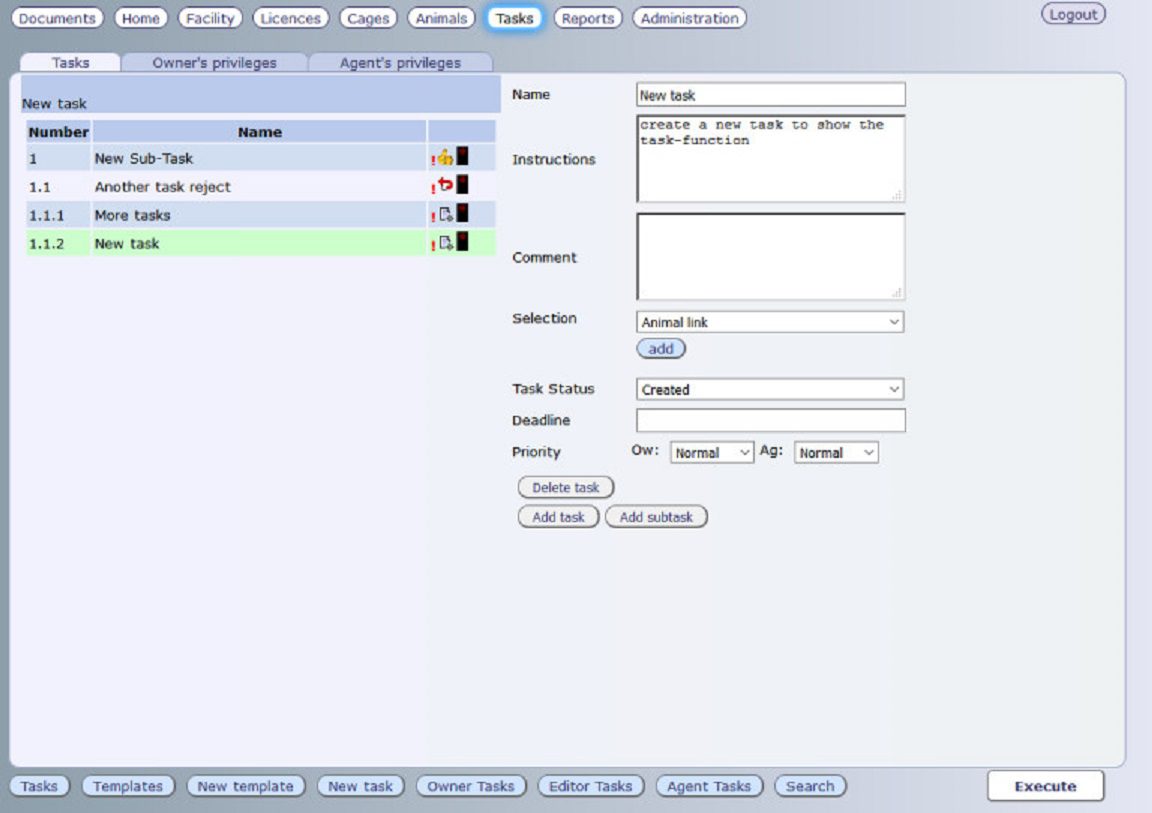This screenshot has height=813, width=1152.
Task: Click the exclamation mark in the More tasks row
Action: 433,217
